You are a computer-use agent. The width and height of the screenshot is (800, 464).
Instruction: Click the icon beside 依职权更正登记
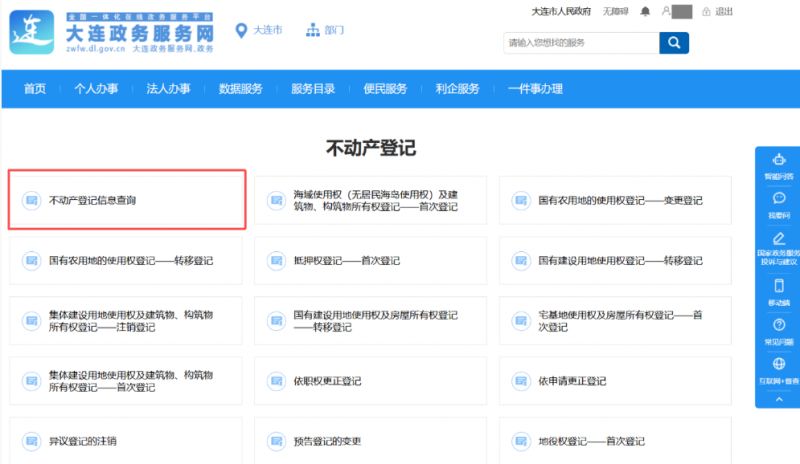(276, 381)
